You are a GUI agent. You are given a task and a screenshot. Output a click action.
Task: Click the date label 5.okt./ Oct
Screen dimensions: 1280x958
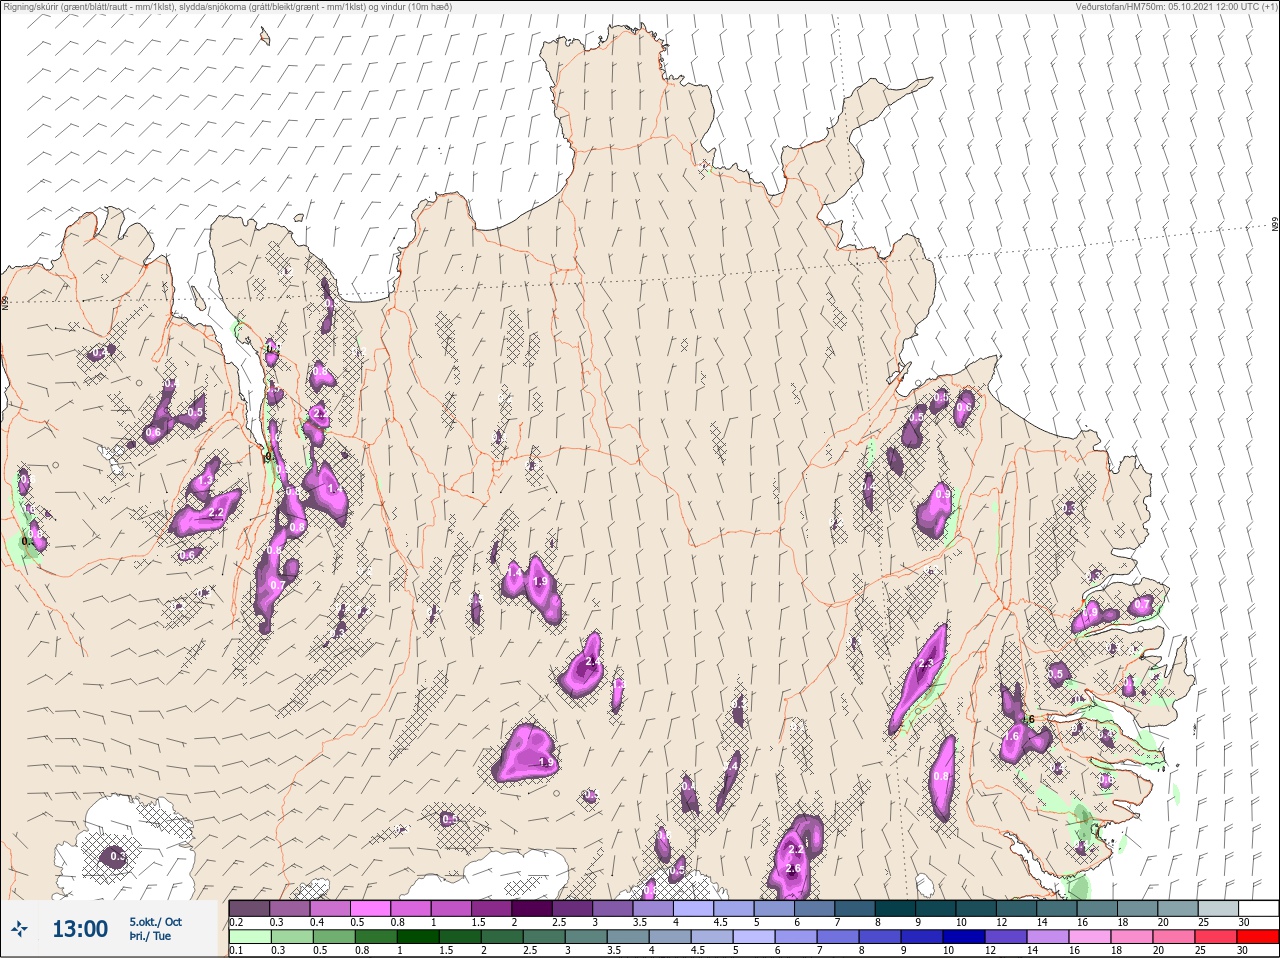click(155, 922)
